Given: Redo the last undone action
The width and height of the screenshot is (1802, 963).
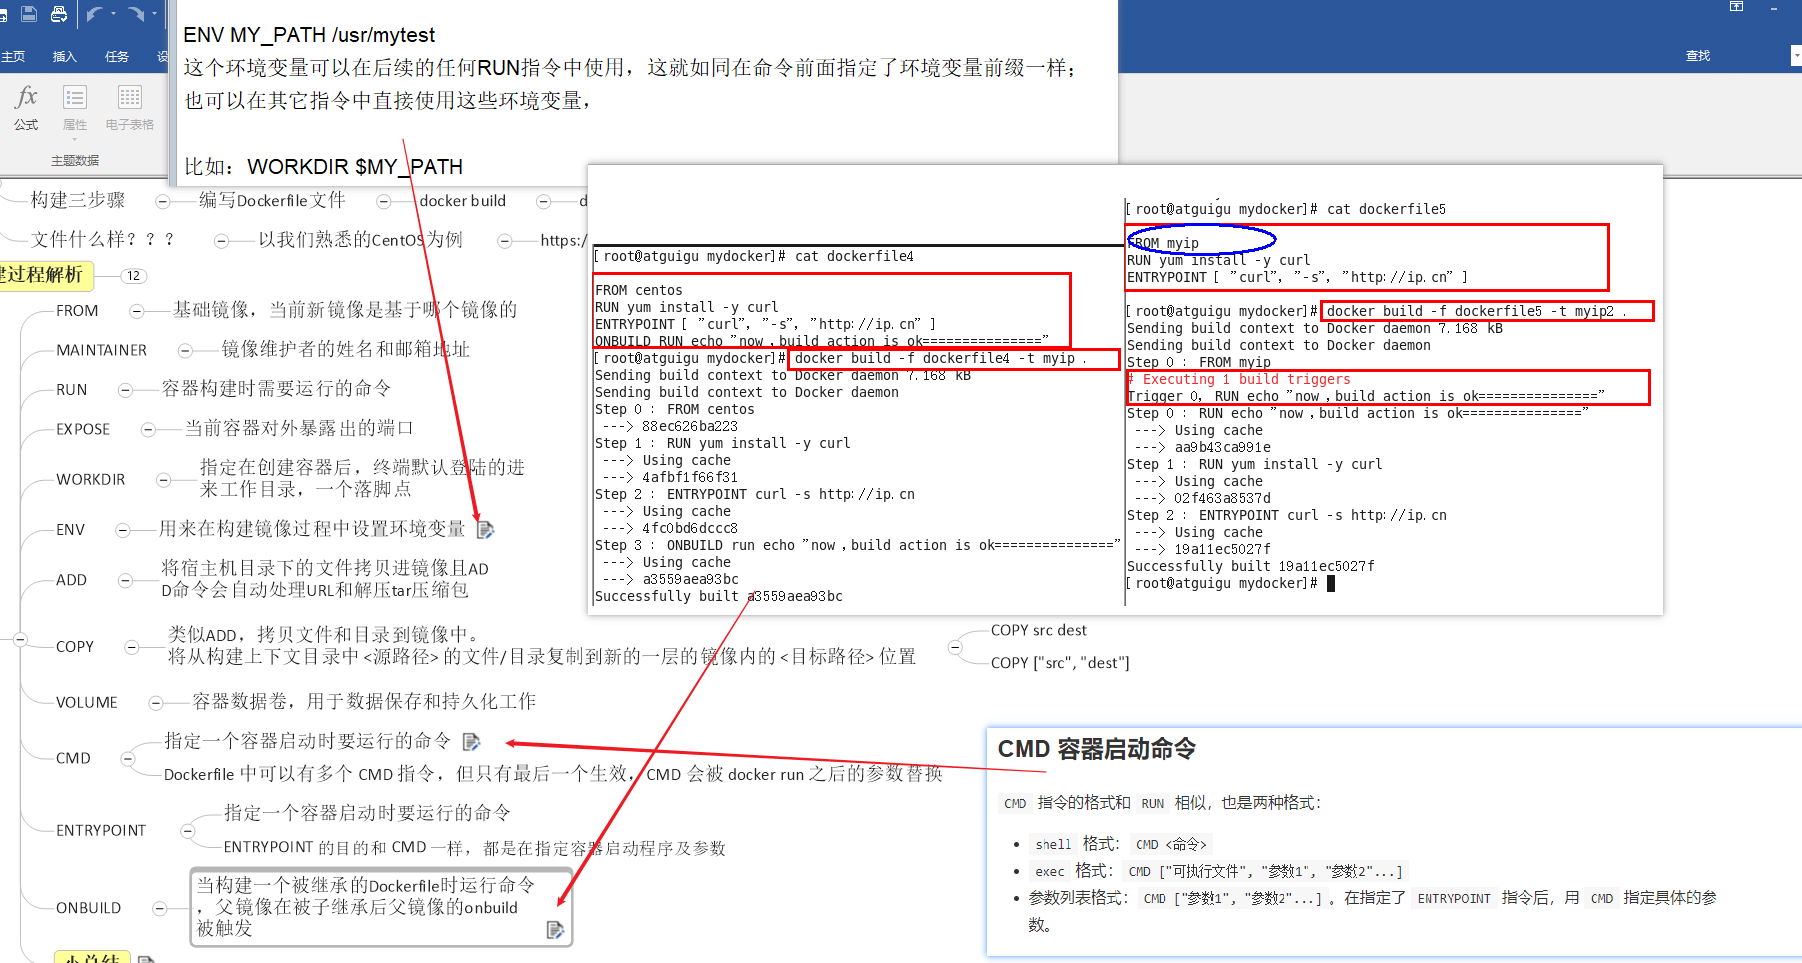Looking at the screenshot, I should coord(136,13).
